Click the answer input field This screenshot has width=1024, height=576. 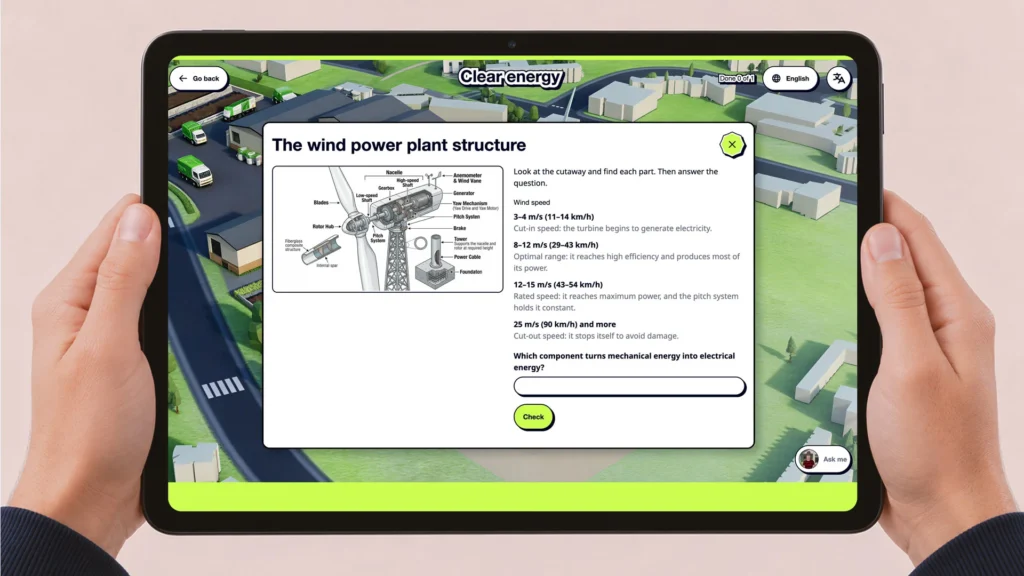click(629, 386)
